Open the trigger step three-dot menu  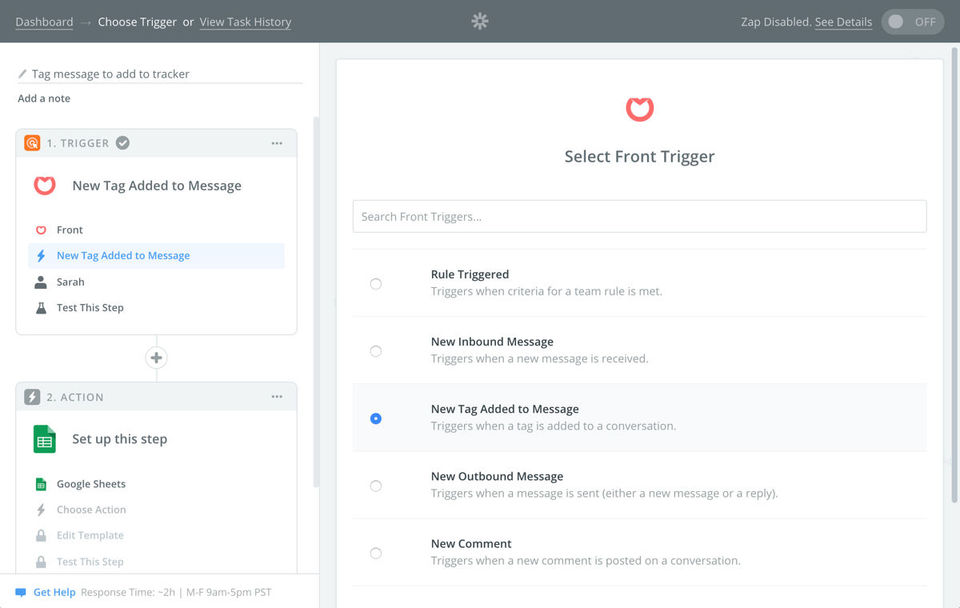pyautogui.click(x=277, y=143)
